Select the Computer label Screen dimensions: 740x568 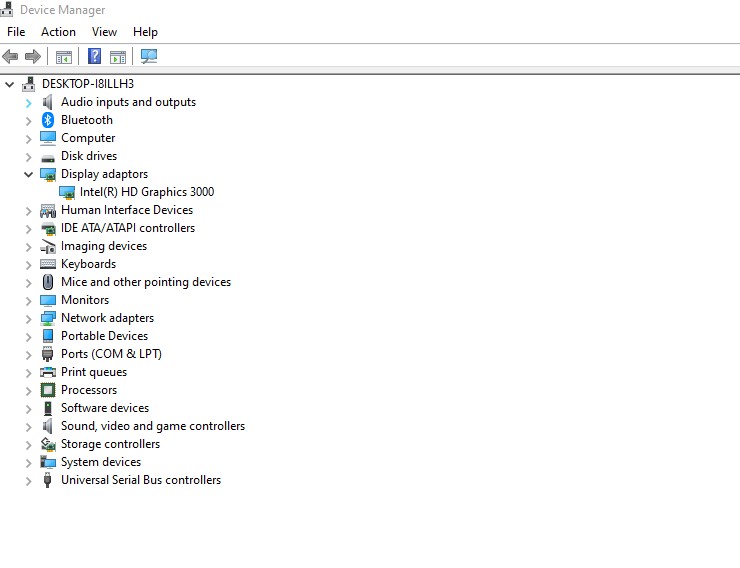pos(88,138)
